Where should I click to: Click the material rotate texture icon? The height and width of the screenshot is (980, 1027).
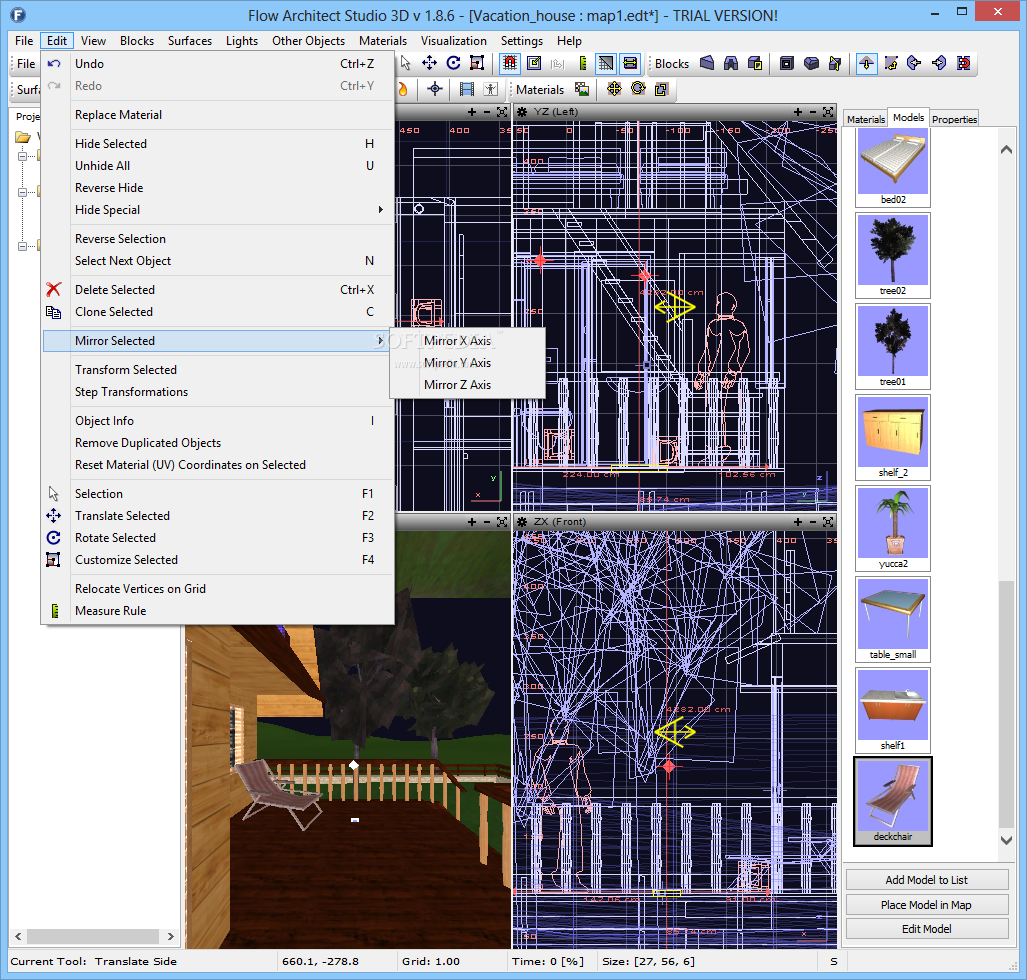point(638,89)
